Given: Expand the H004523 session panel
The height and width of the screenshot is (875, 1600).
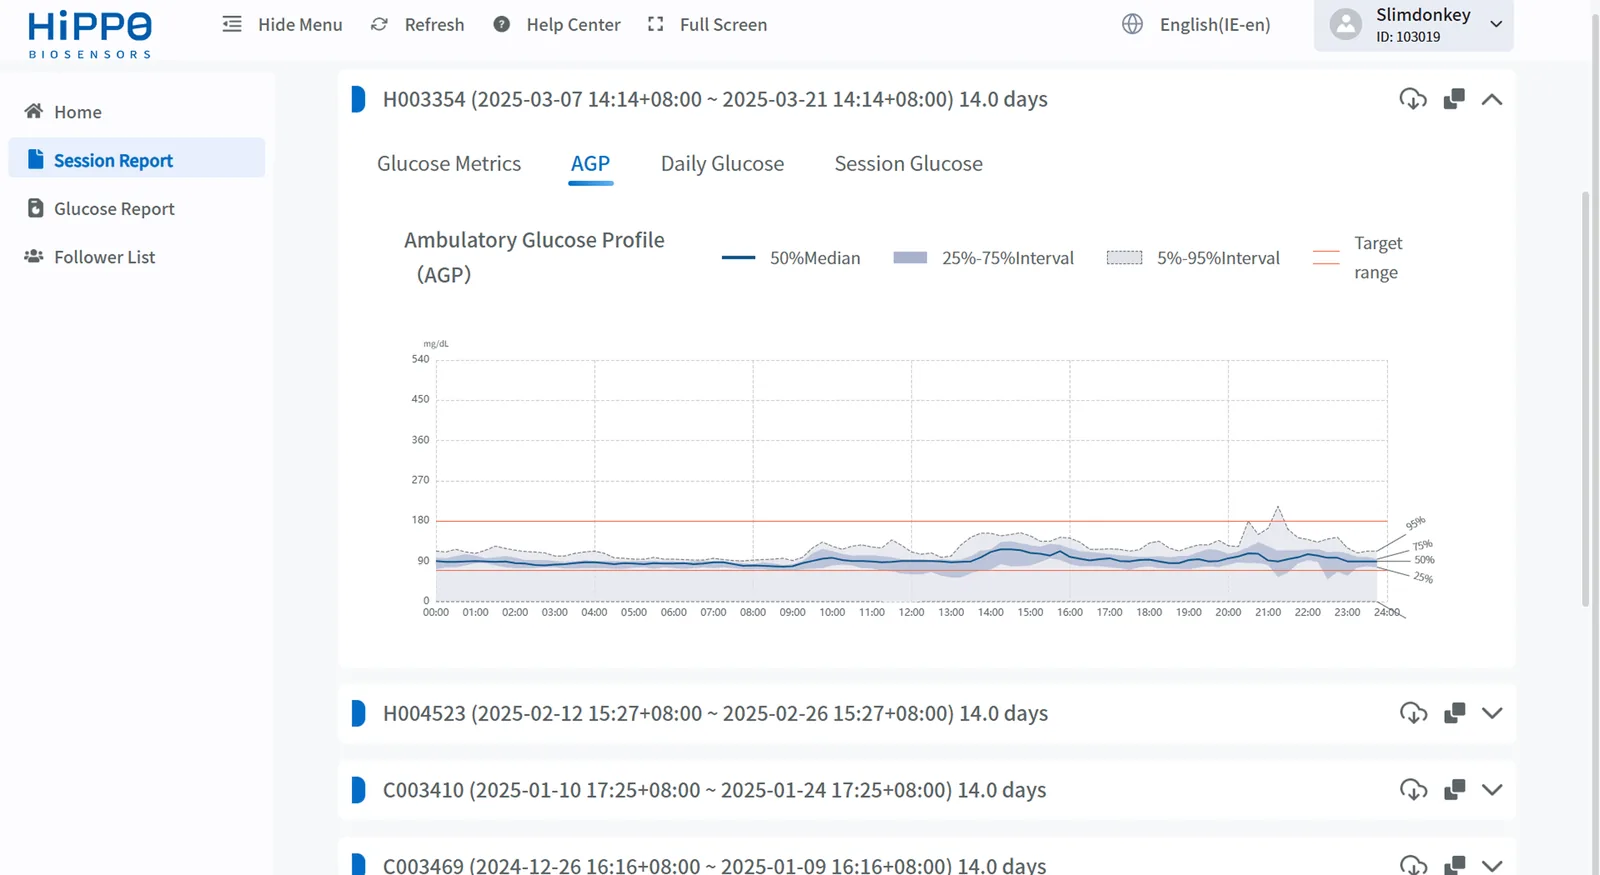Looking at the screenshot, I should (1492, 713).
